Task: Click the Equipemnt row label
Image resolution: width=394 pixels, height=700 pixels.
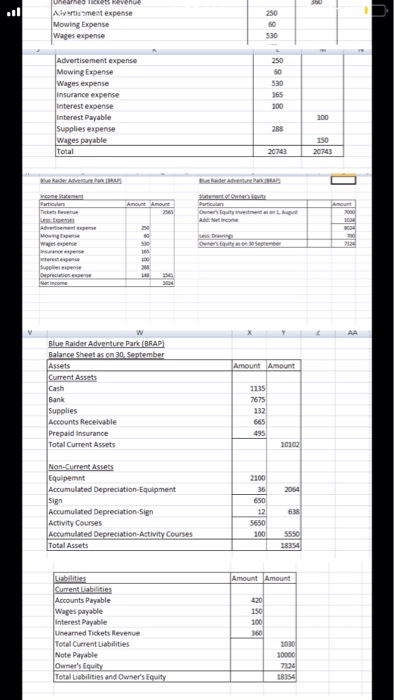Action: [x=67, y=479]
